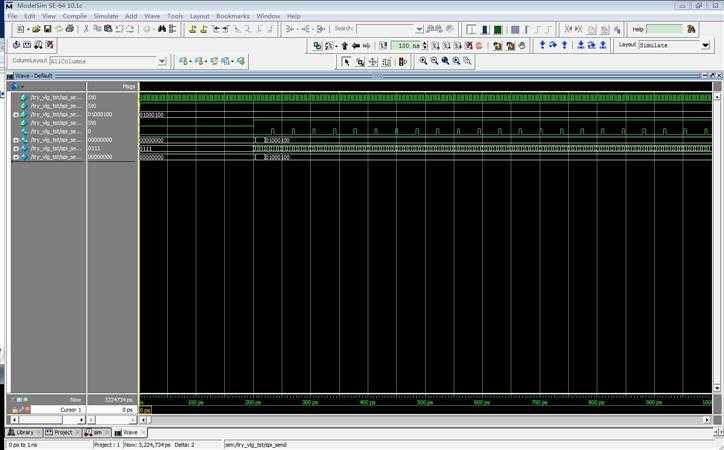Image resolution: width=724 pixels, height=450 pixels.
Task: Click the dark green waveform square icon
Action: 498,30
